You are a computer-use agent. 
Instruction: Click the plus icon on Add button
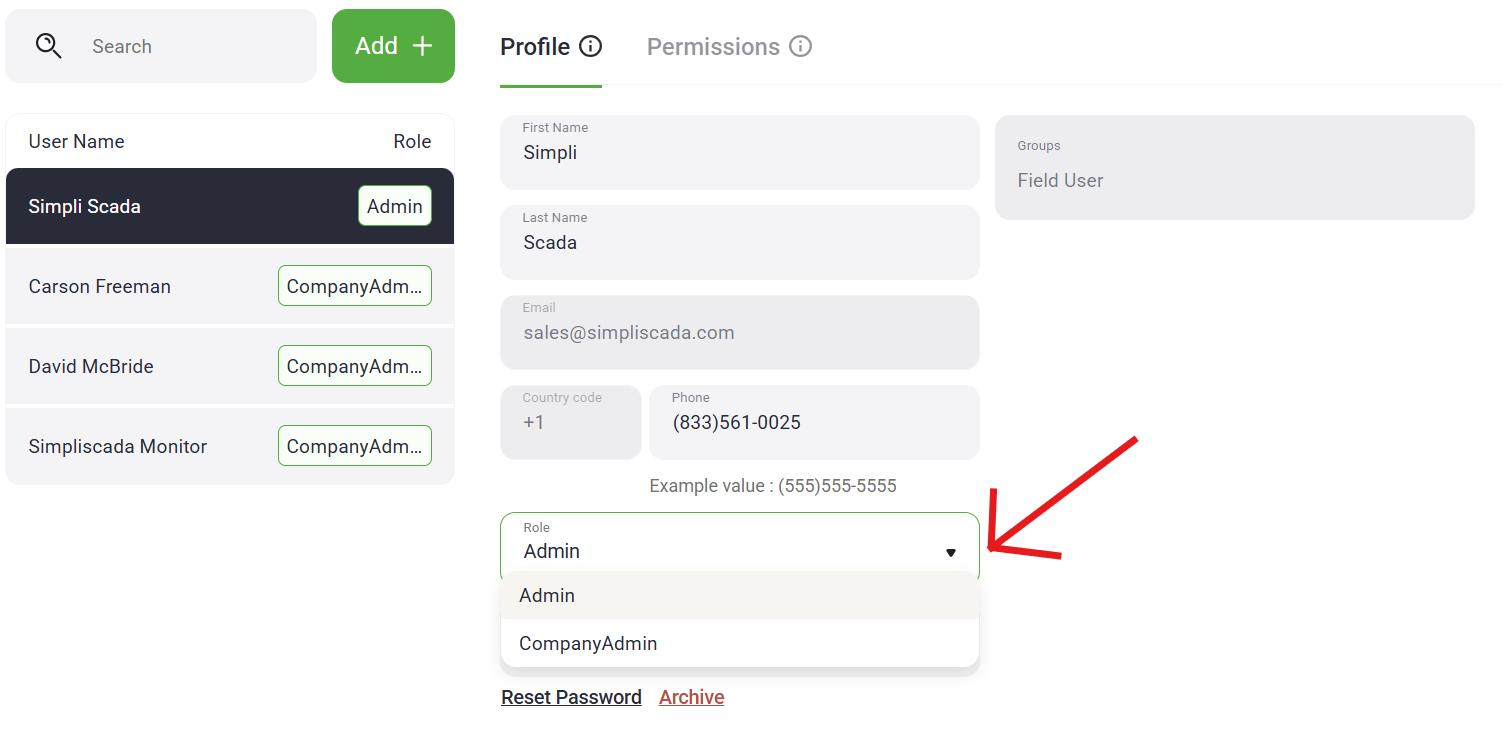422,46
